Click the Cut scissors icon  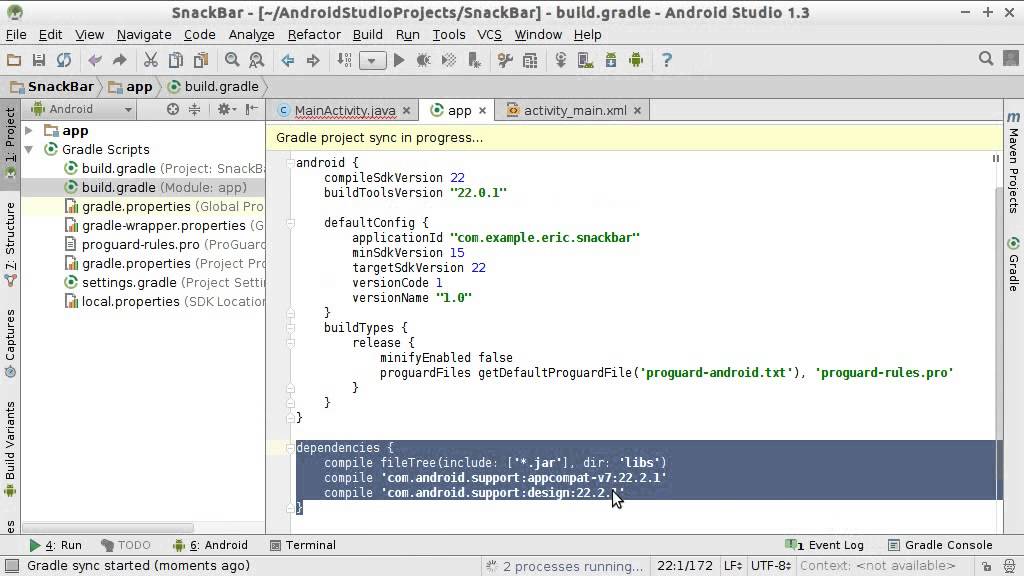tap(151, 60)
